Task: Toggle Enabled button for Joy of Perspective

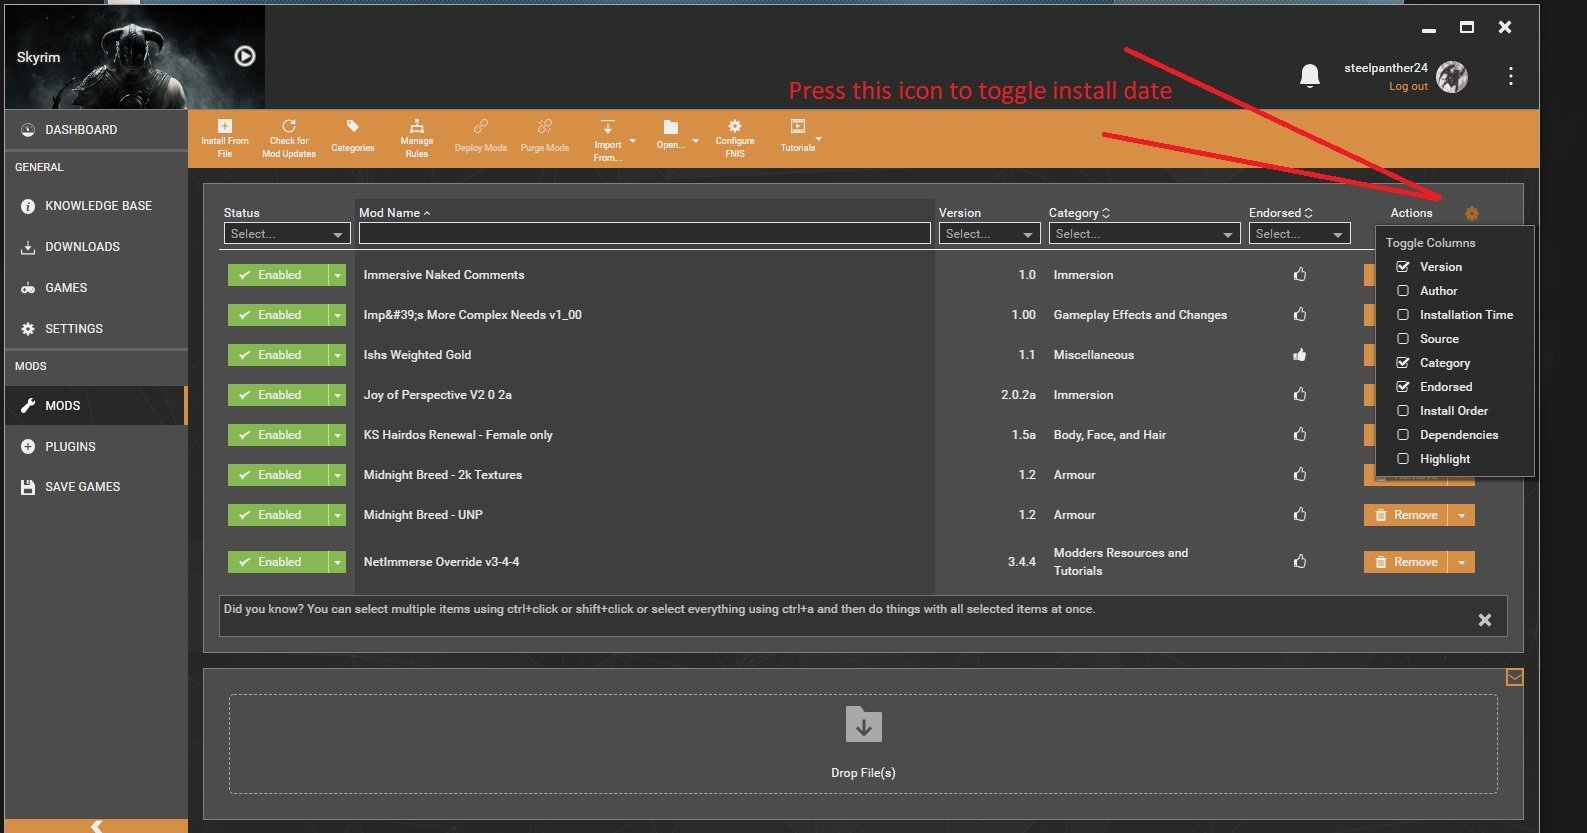Action: [278, 395]
